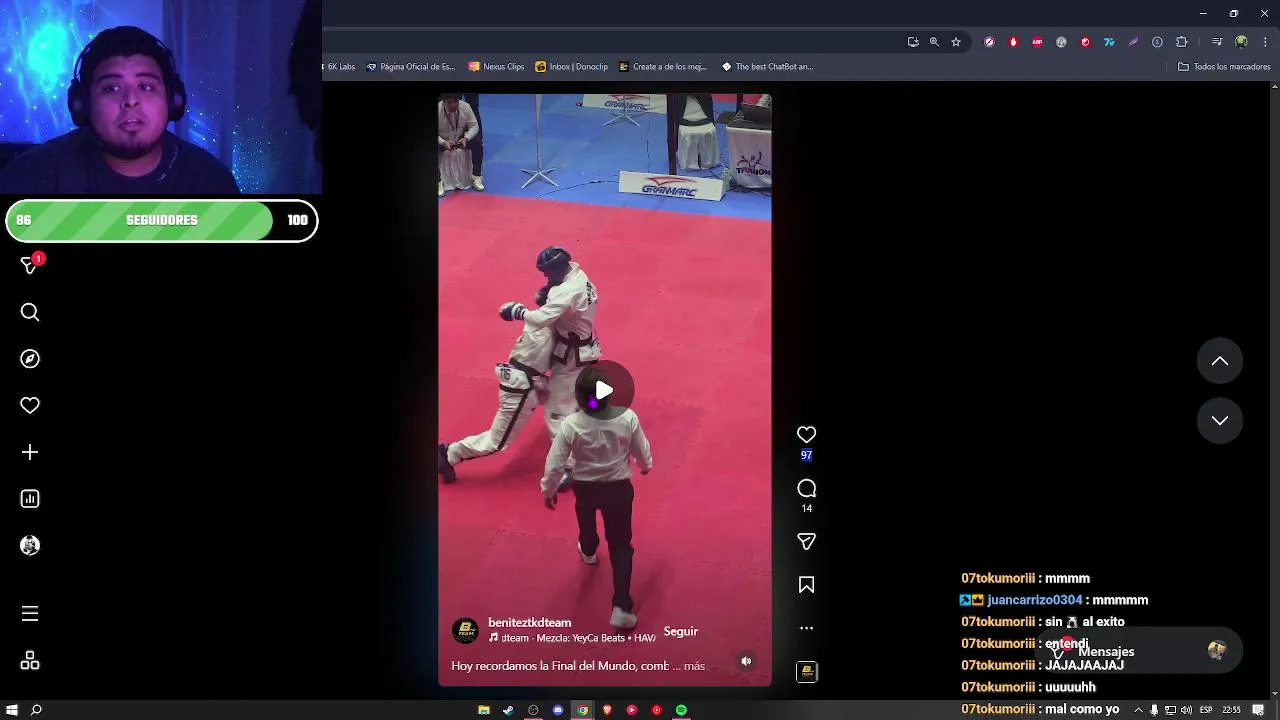Viewport: 1280px width, 720px height.
Task: Show hidden system tray icons
Action: 1138,710
